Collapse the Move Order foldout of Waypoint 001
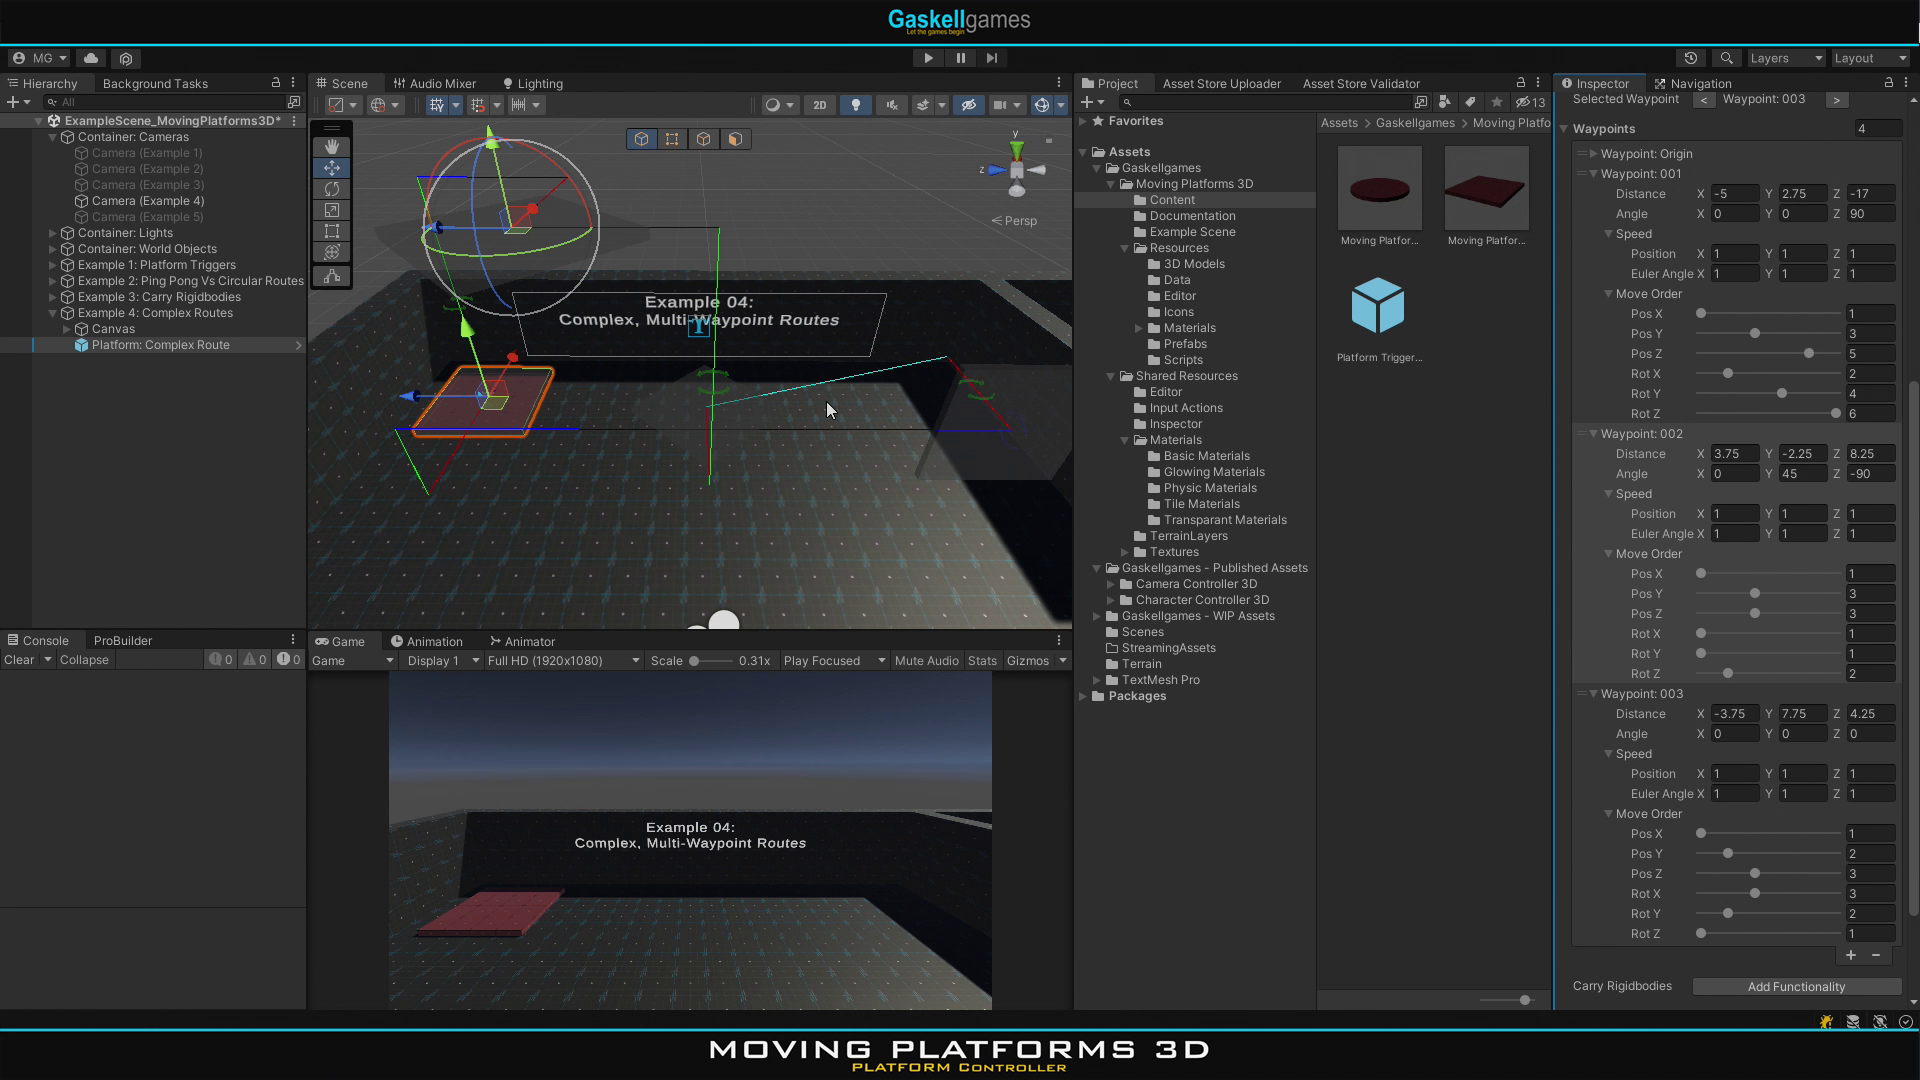1920x1080 pixels. [1608, 294]
